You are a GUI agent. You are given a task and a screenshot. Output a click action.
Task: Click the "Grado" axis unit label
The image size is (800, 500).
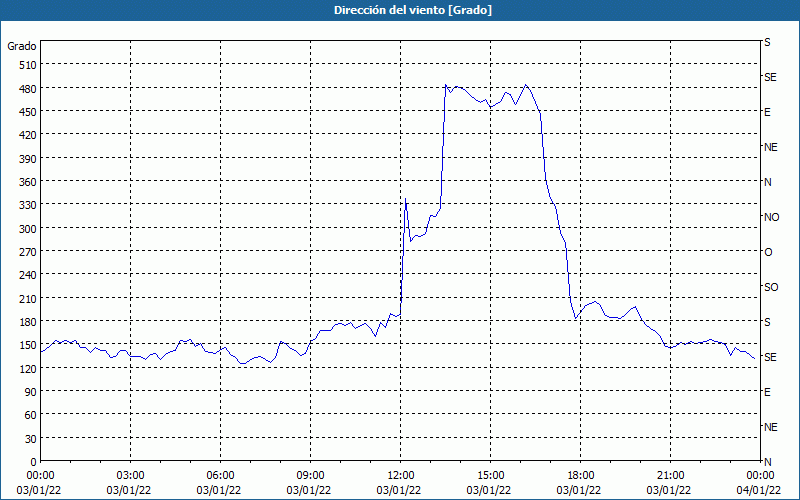pos(22,46)
